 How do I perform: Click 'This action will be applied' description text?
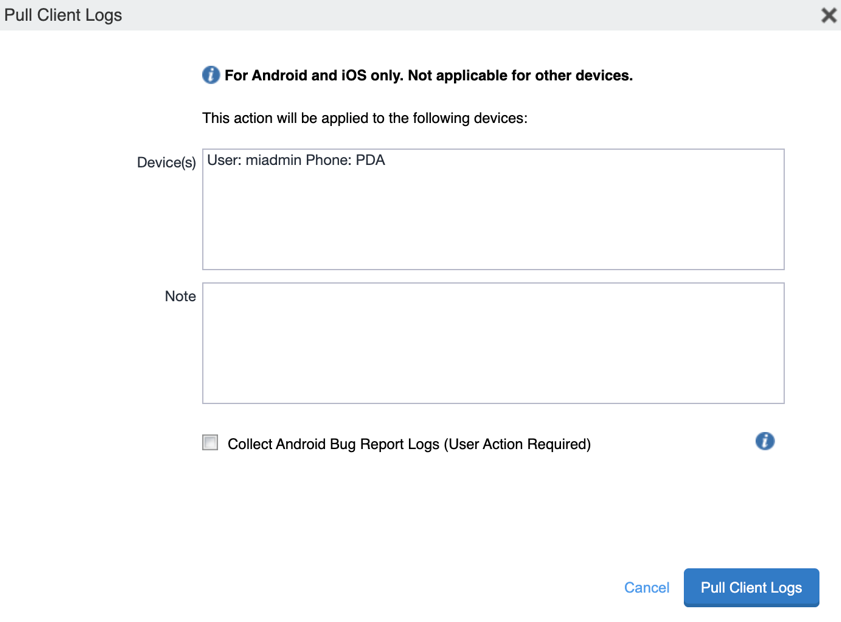[364, 118]
